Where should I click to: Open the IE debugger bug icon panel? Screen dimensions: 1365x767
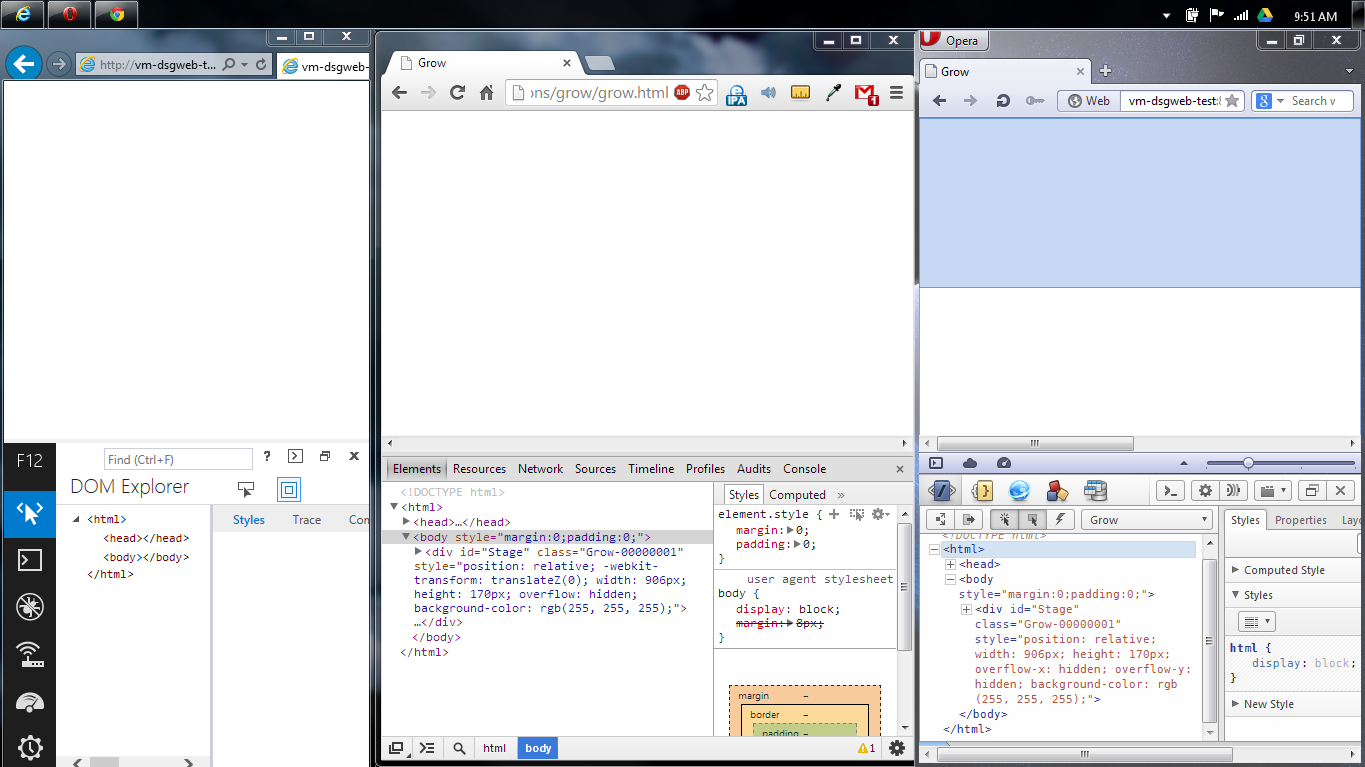[29, 607]
